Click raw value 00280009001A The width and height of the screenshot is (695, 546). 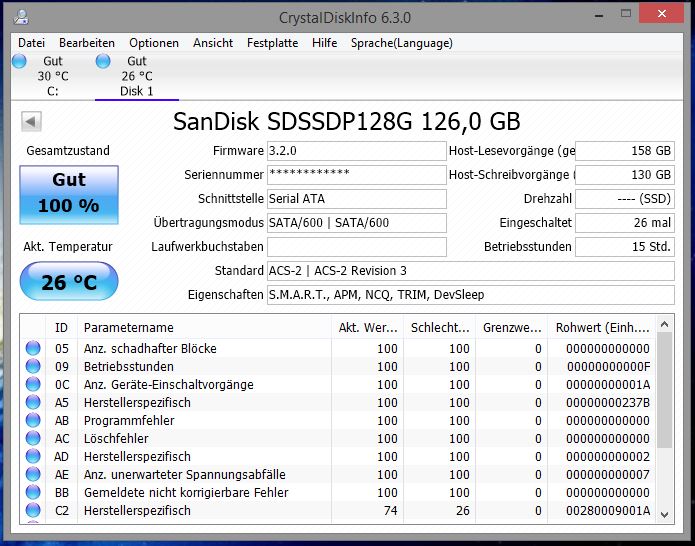click(x=608, y=511)
